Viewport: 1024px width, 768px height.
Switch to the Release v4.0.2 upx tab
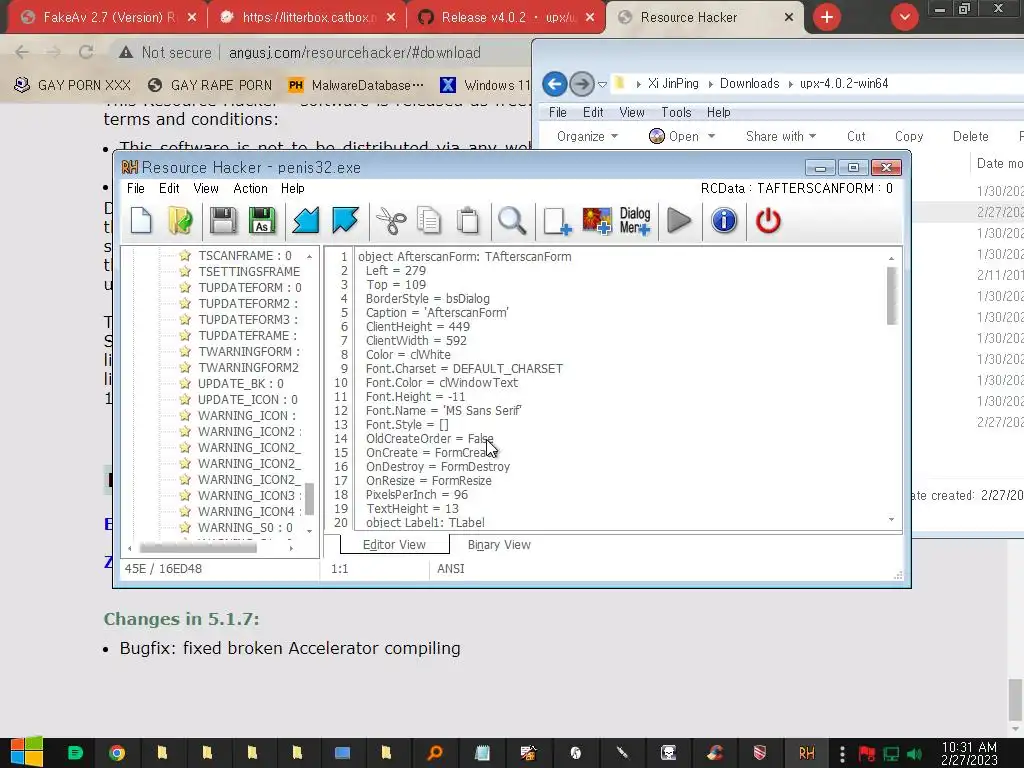pyautogui.click(x=507, y=18)
